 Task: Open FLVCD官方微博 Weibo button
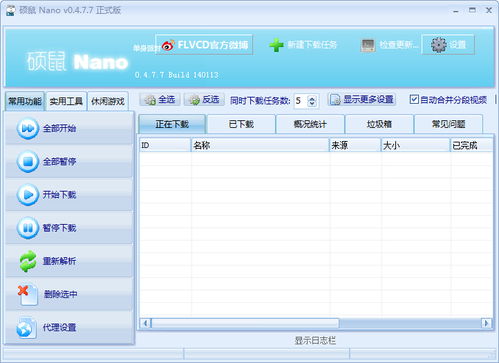tap(204, 45)
